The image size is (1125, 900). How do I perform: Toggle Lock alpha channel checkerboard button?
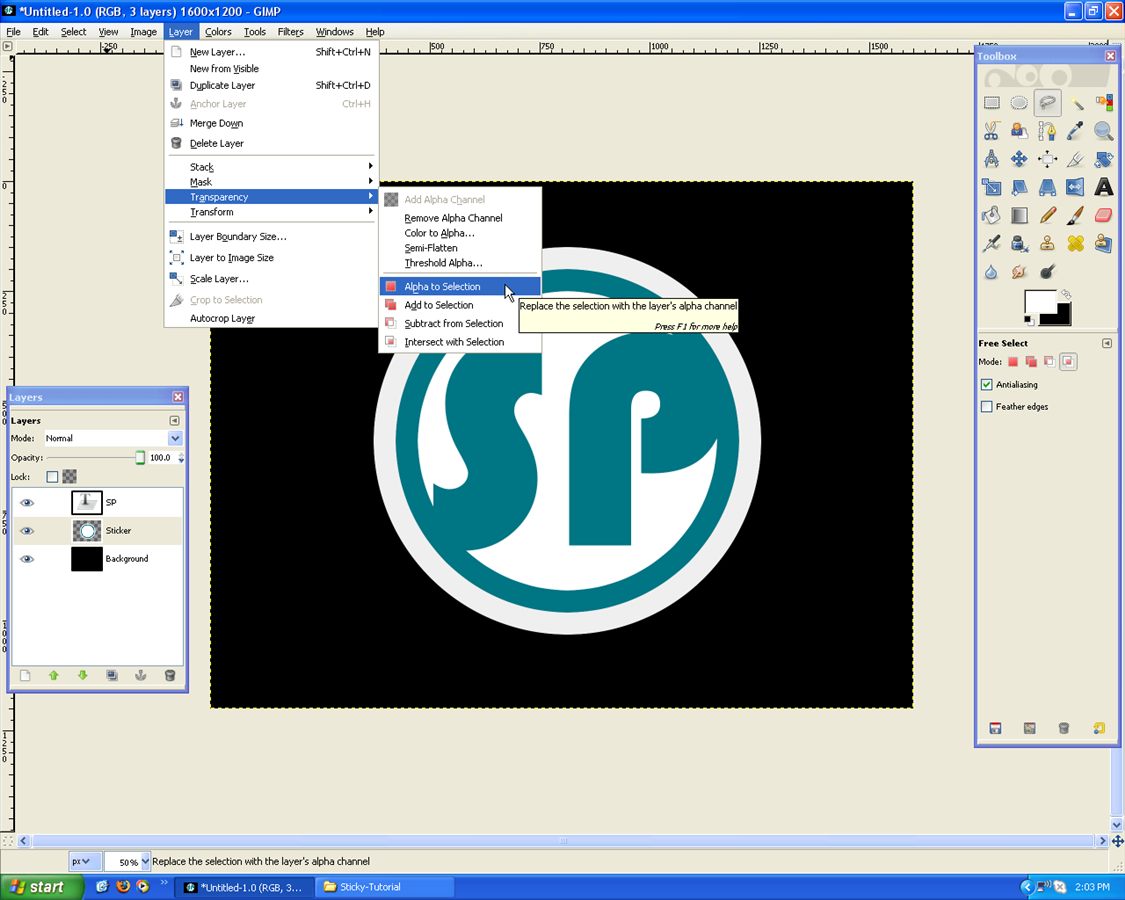[70, 477]
